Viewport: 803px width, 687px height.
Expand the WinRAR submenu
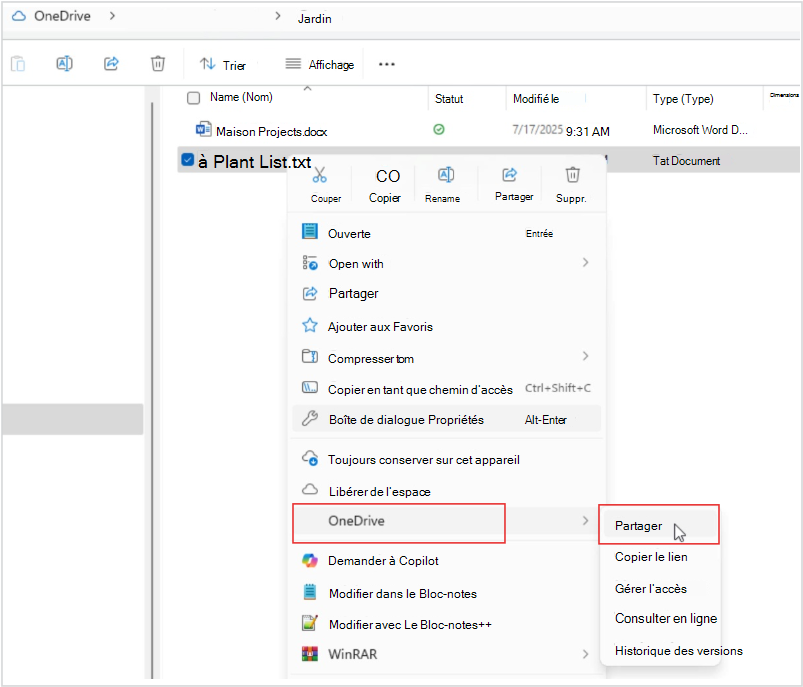click(446, 654)
